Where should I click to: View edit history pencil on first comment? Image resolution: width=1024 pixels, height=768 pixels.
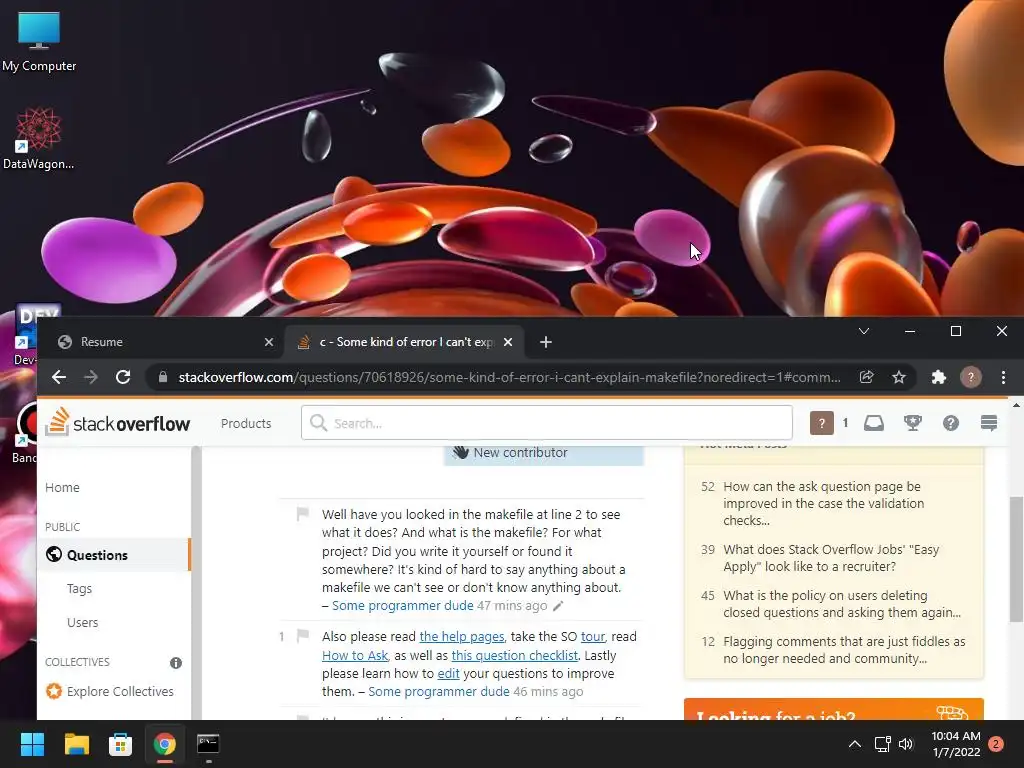point(558,606)
